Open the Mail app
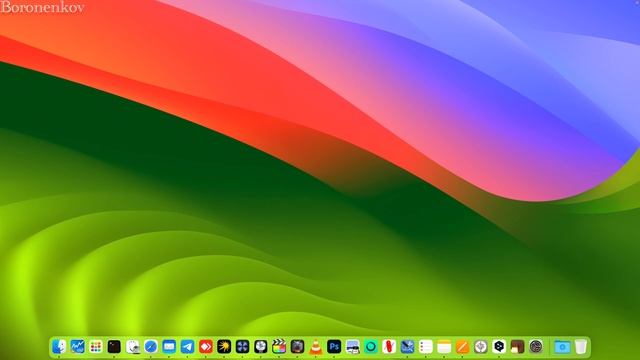The image size is (640, 360). (169, 347)
